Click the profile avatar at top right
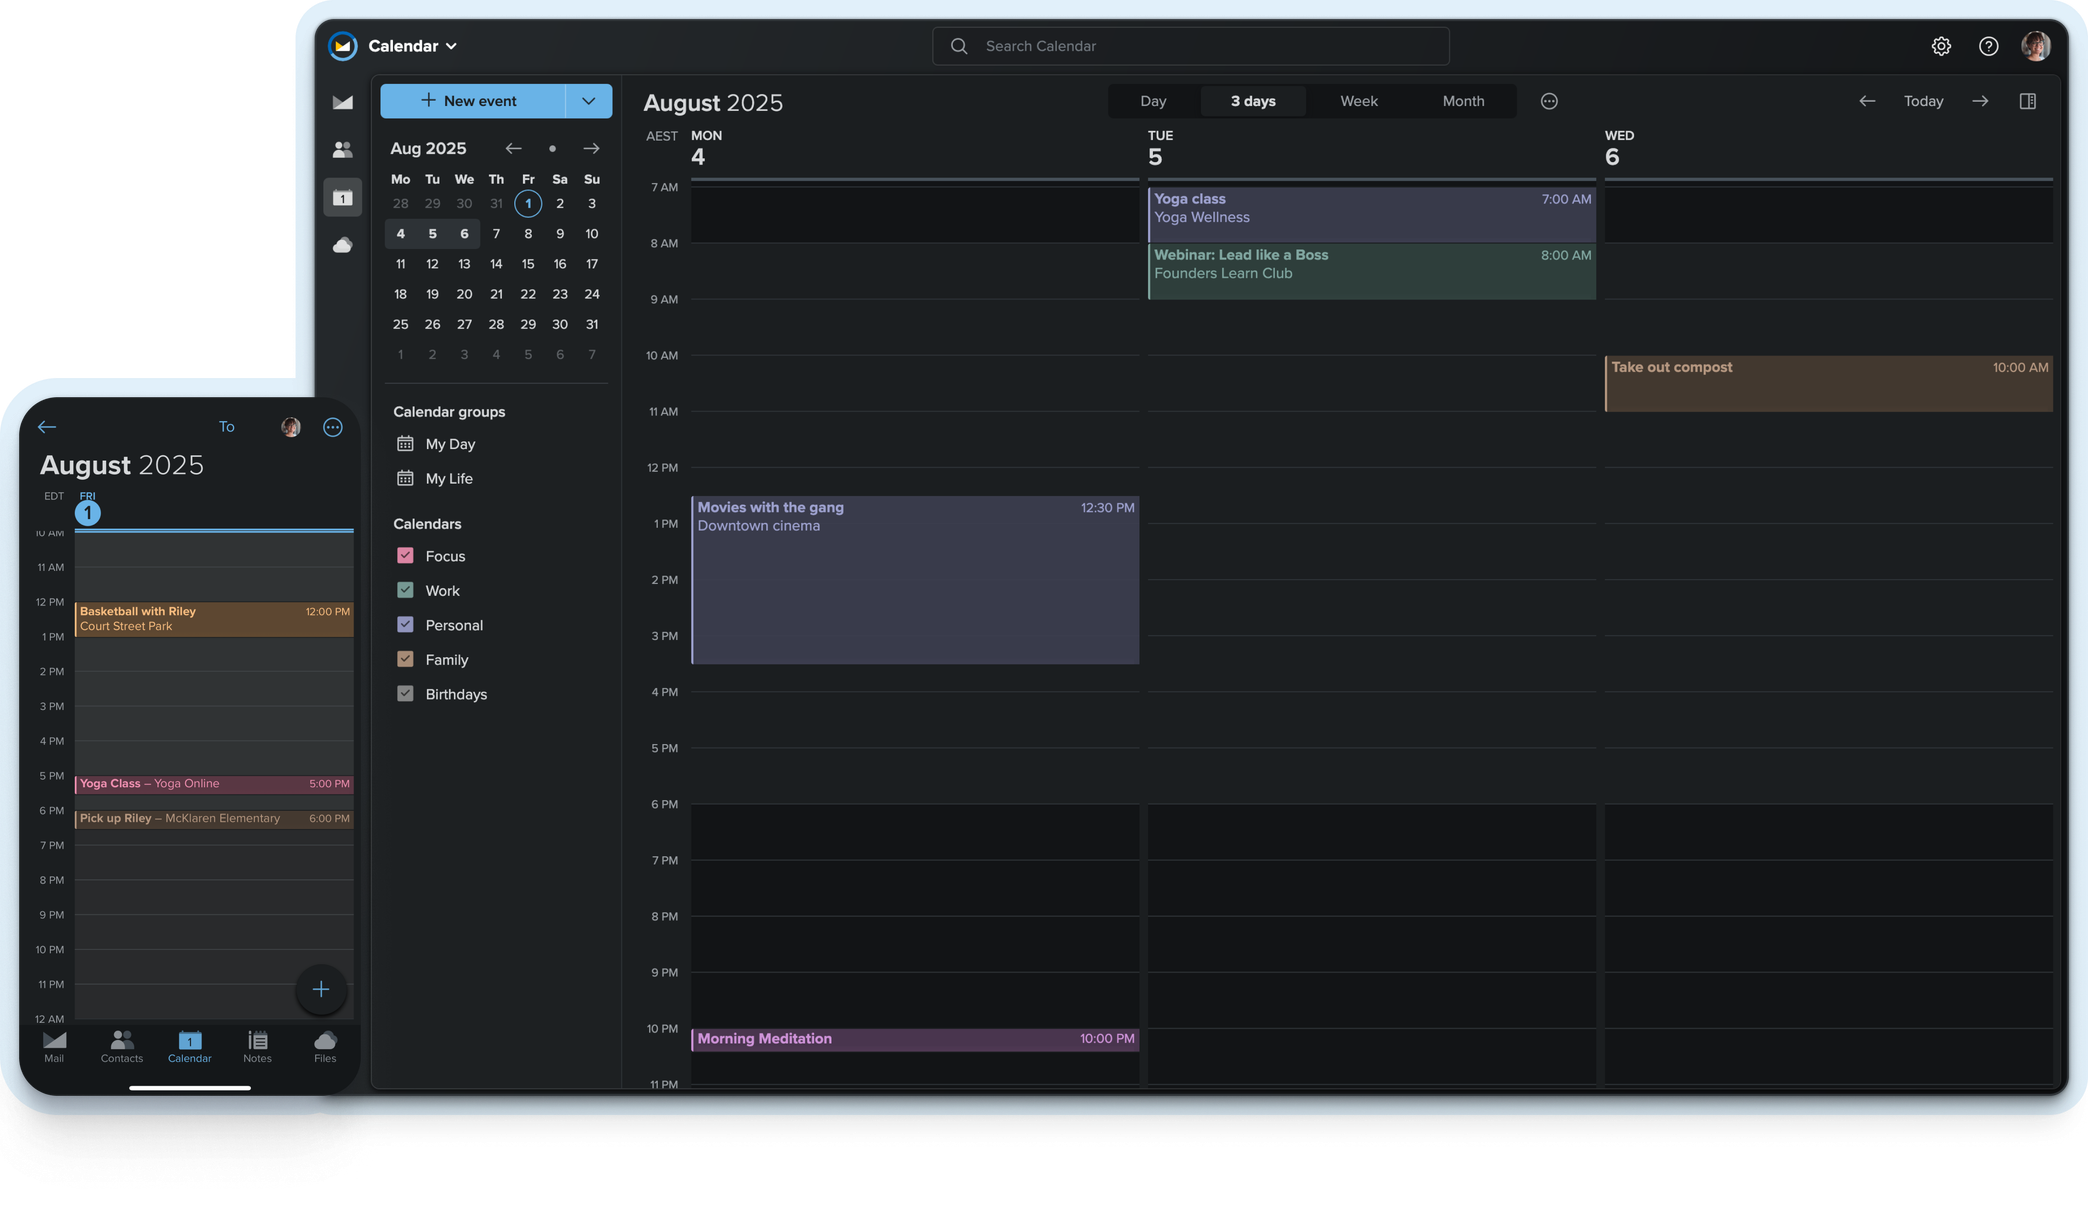The image size is (2088, 1209). [x=2037, y=46]
